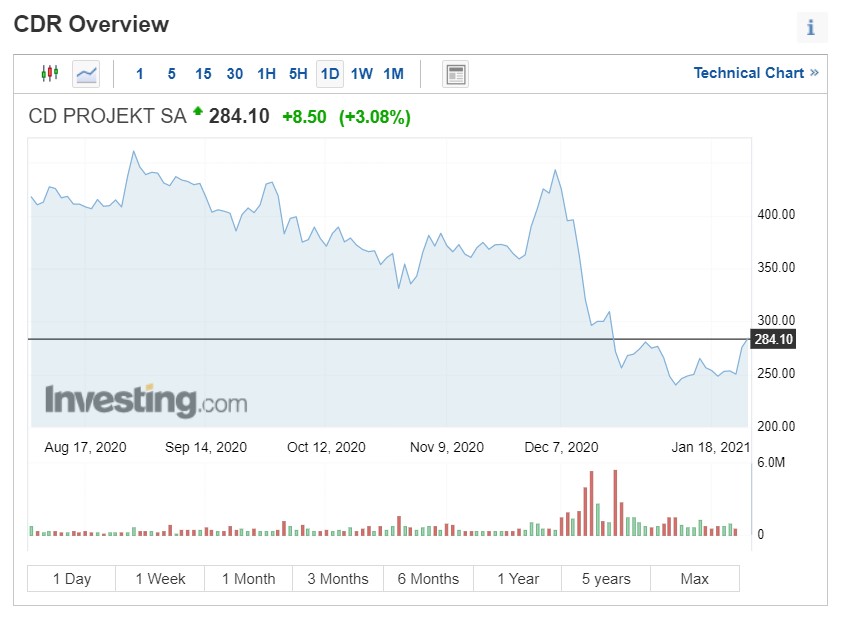This screenshot has width=842, height=628.
Task: Click the CD PROJEKT SA stock name
Action: tap(107, 116)
